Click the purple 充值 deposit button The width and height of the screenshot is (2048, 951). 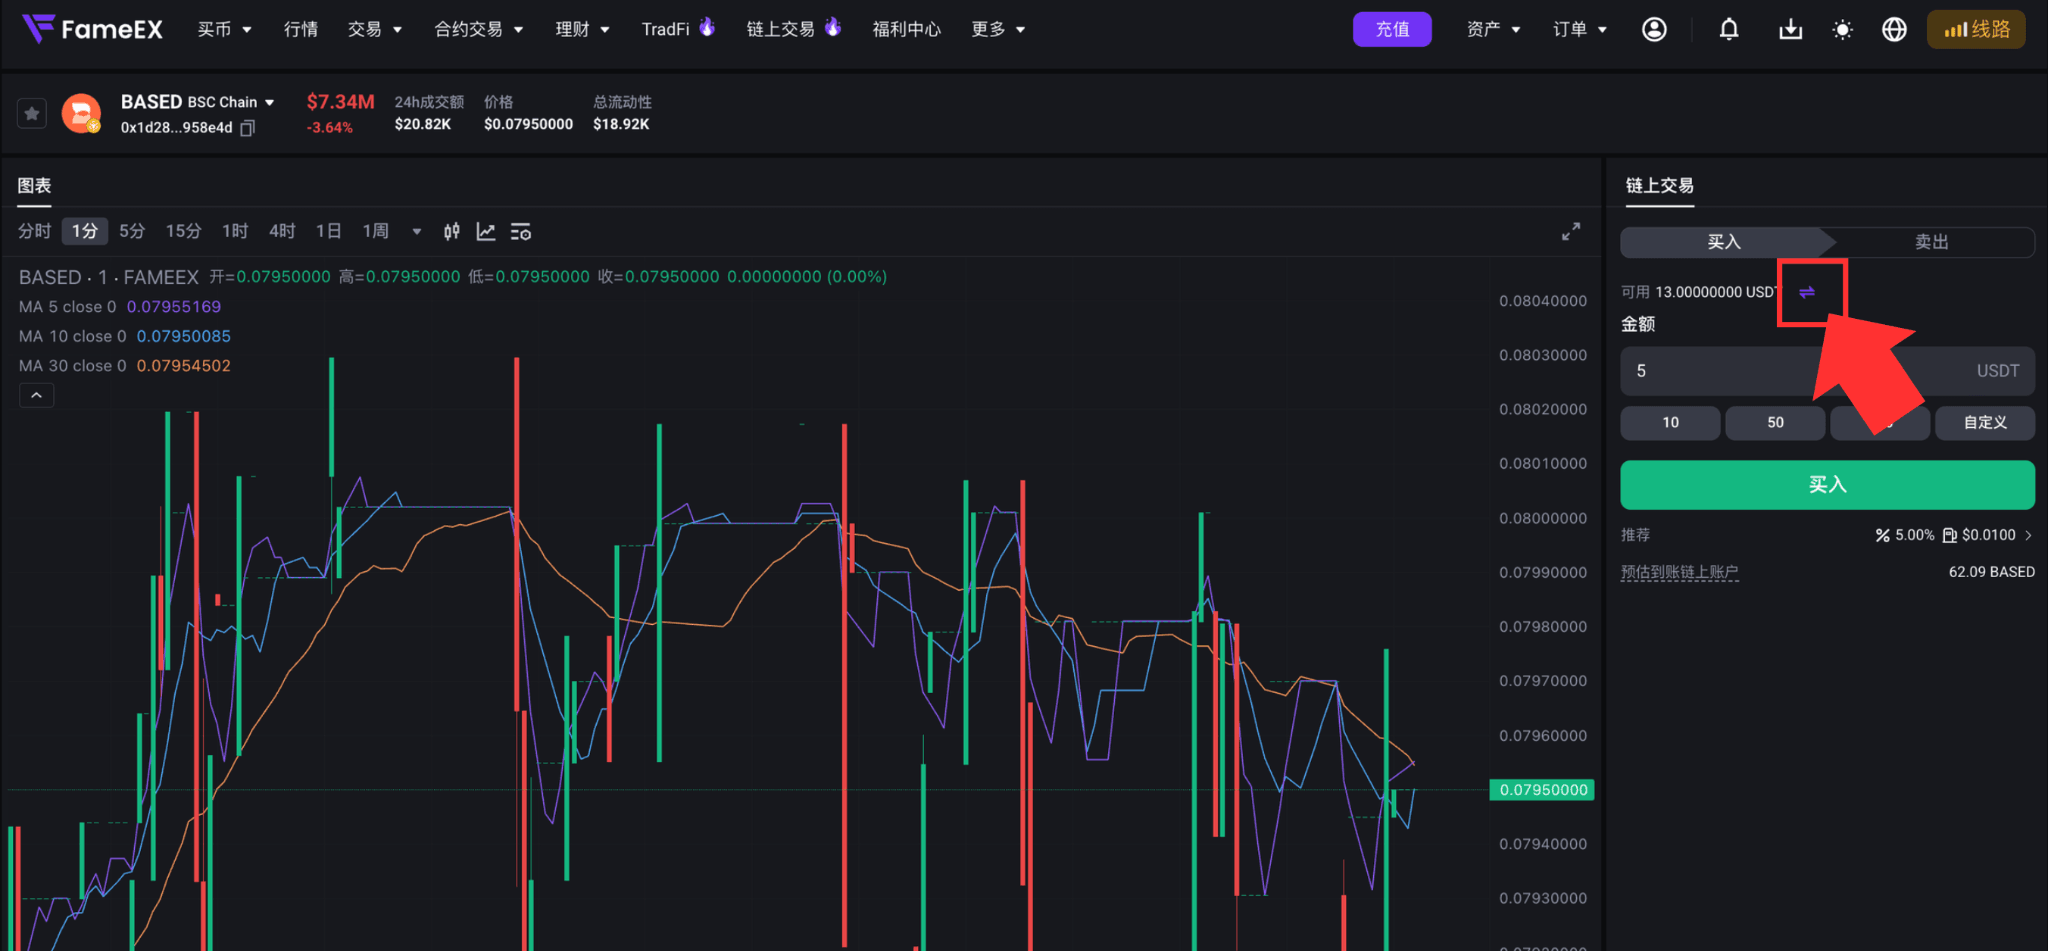point(1392,29)
